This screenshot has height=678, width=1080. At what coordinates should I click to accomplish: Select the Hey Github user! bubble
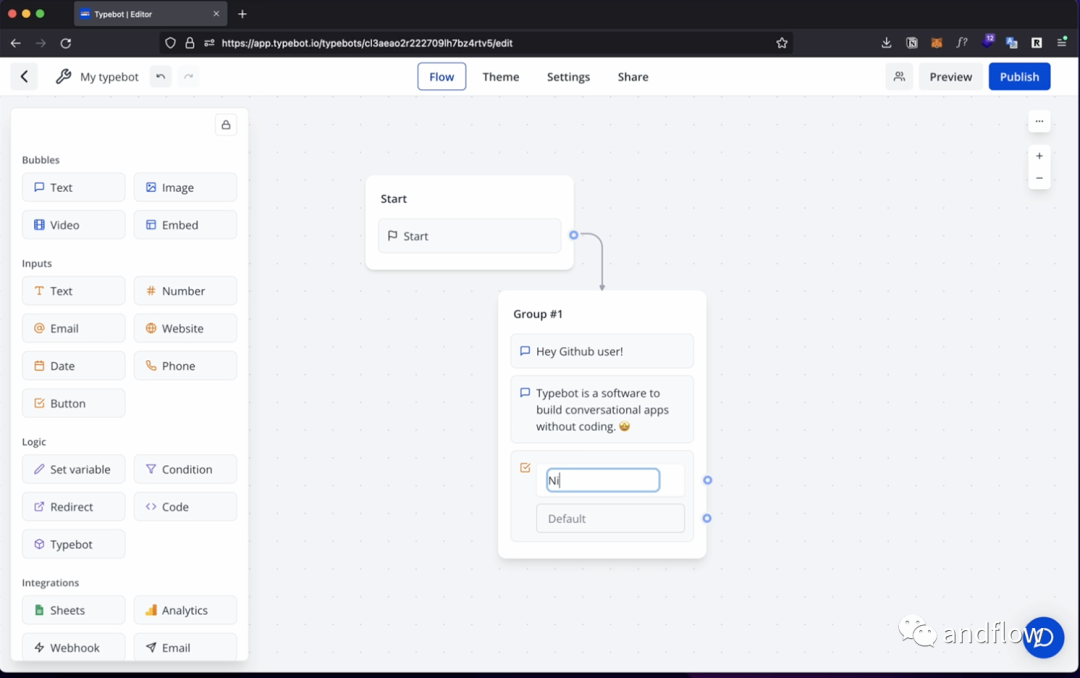click(602, 351)
